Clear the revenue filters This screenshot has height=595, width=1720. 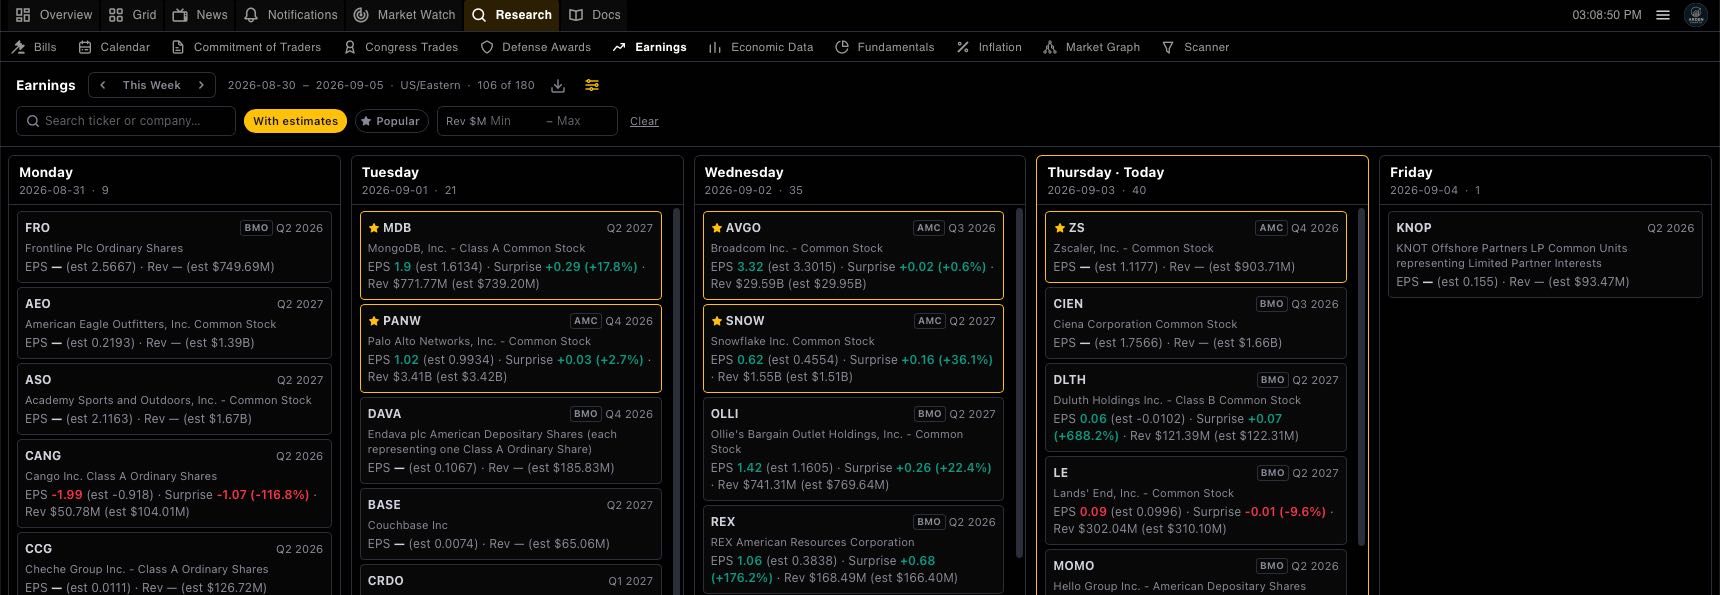644,121
